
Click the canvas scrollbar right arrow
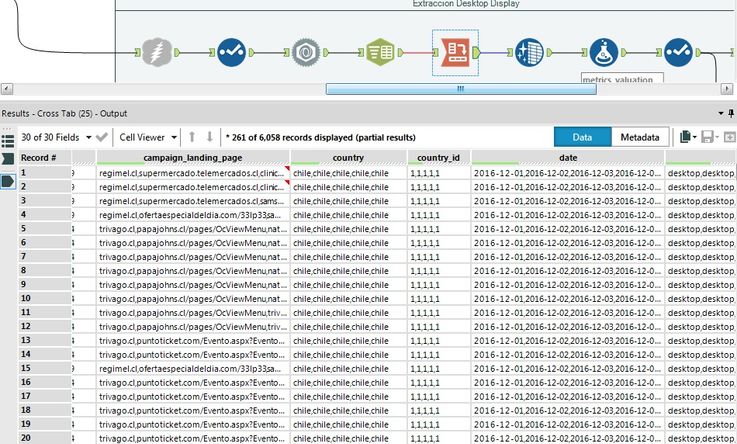[x=727, y=89]
